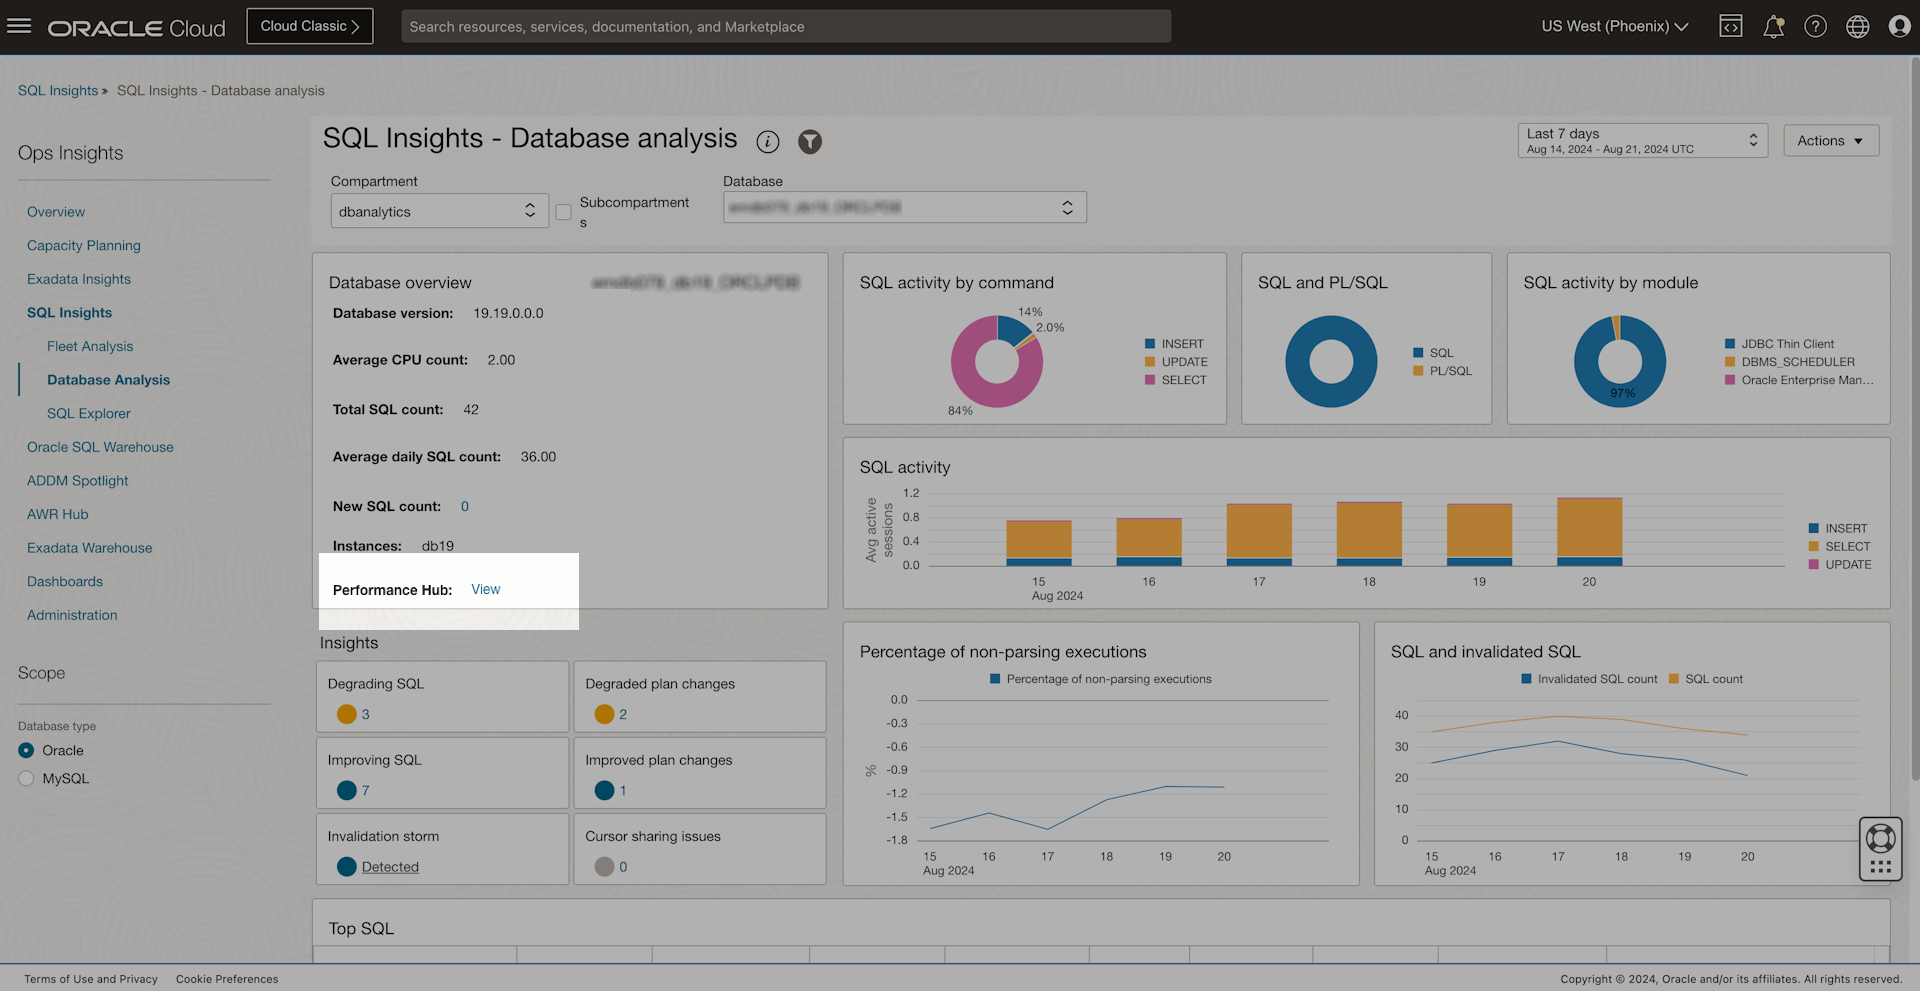Click the SELECT legend swatch in command chart
The image size is (1920, 991).
click(1150, 380)
